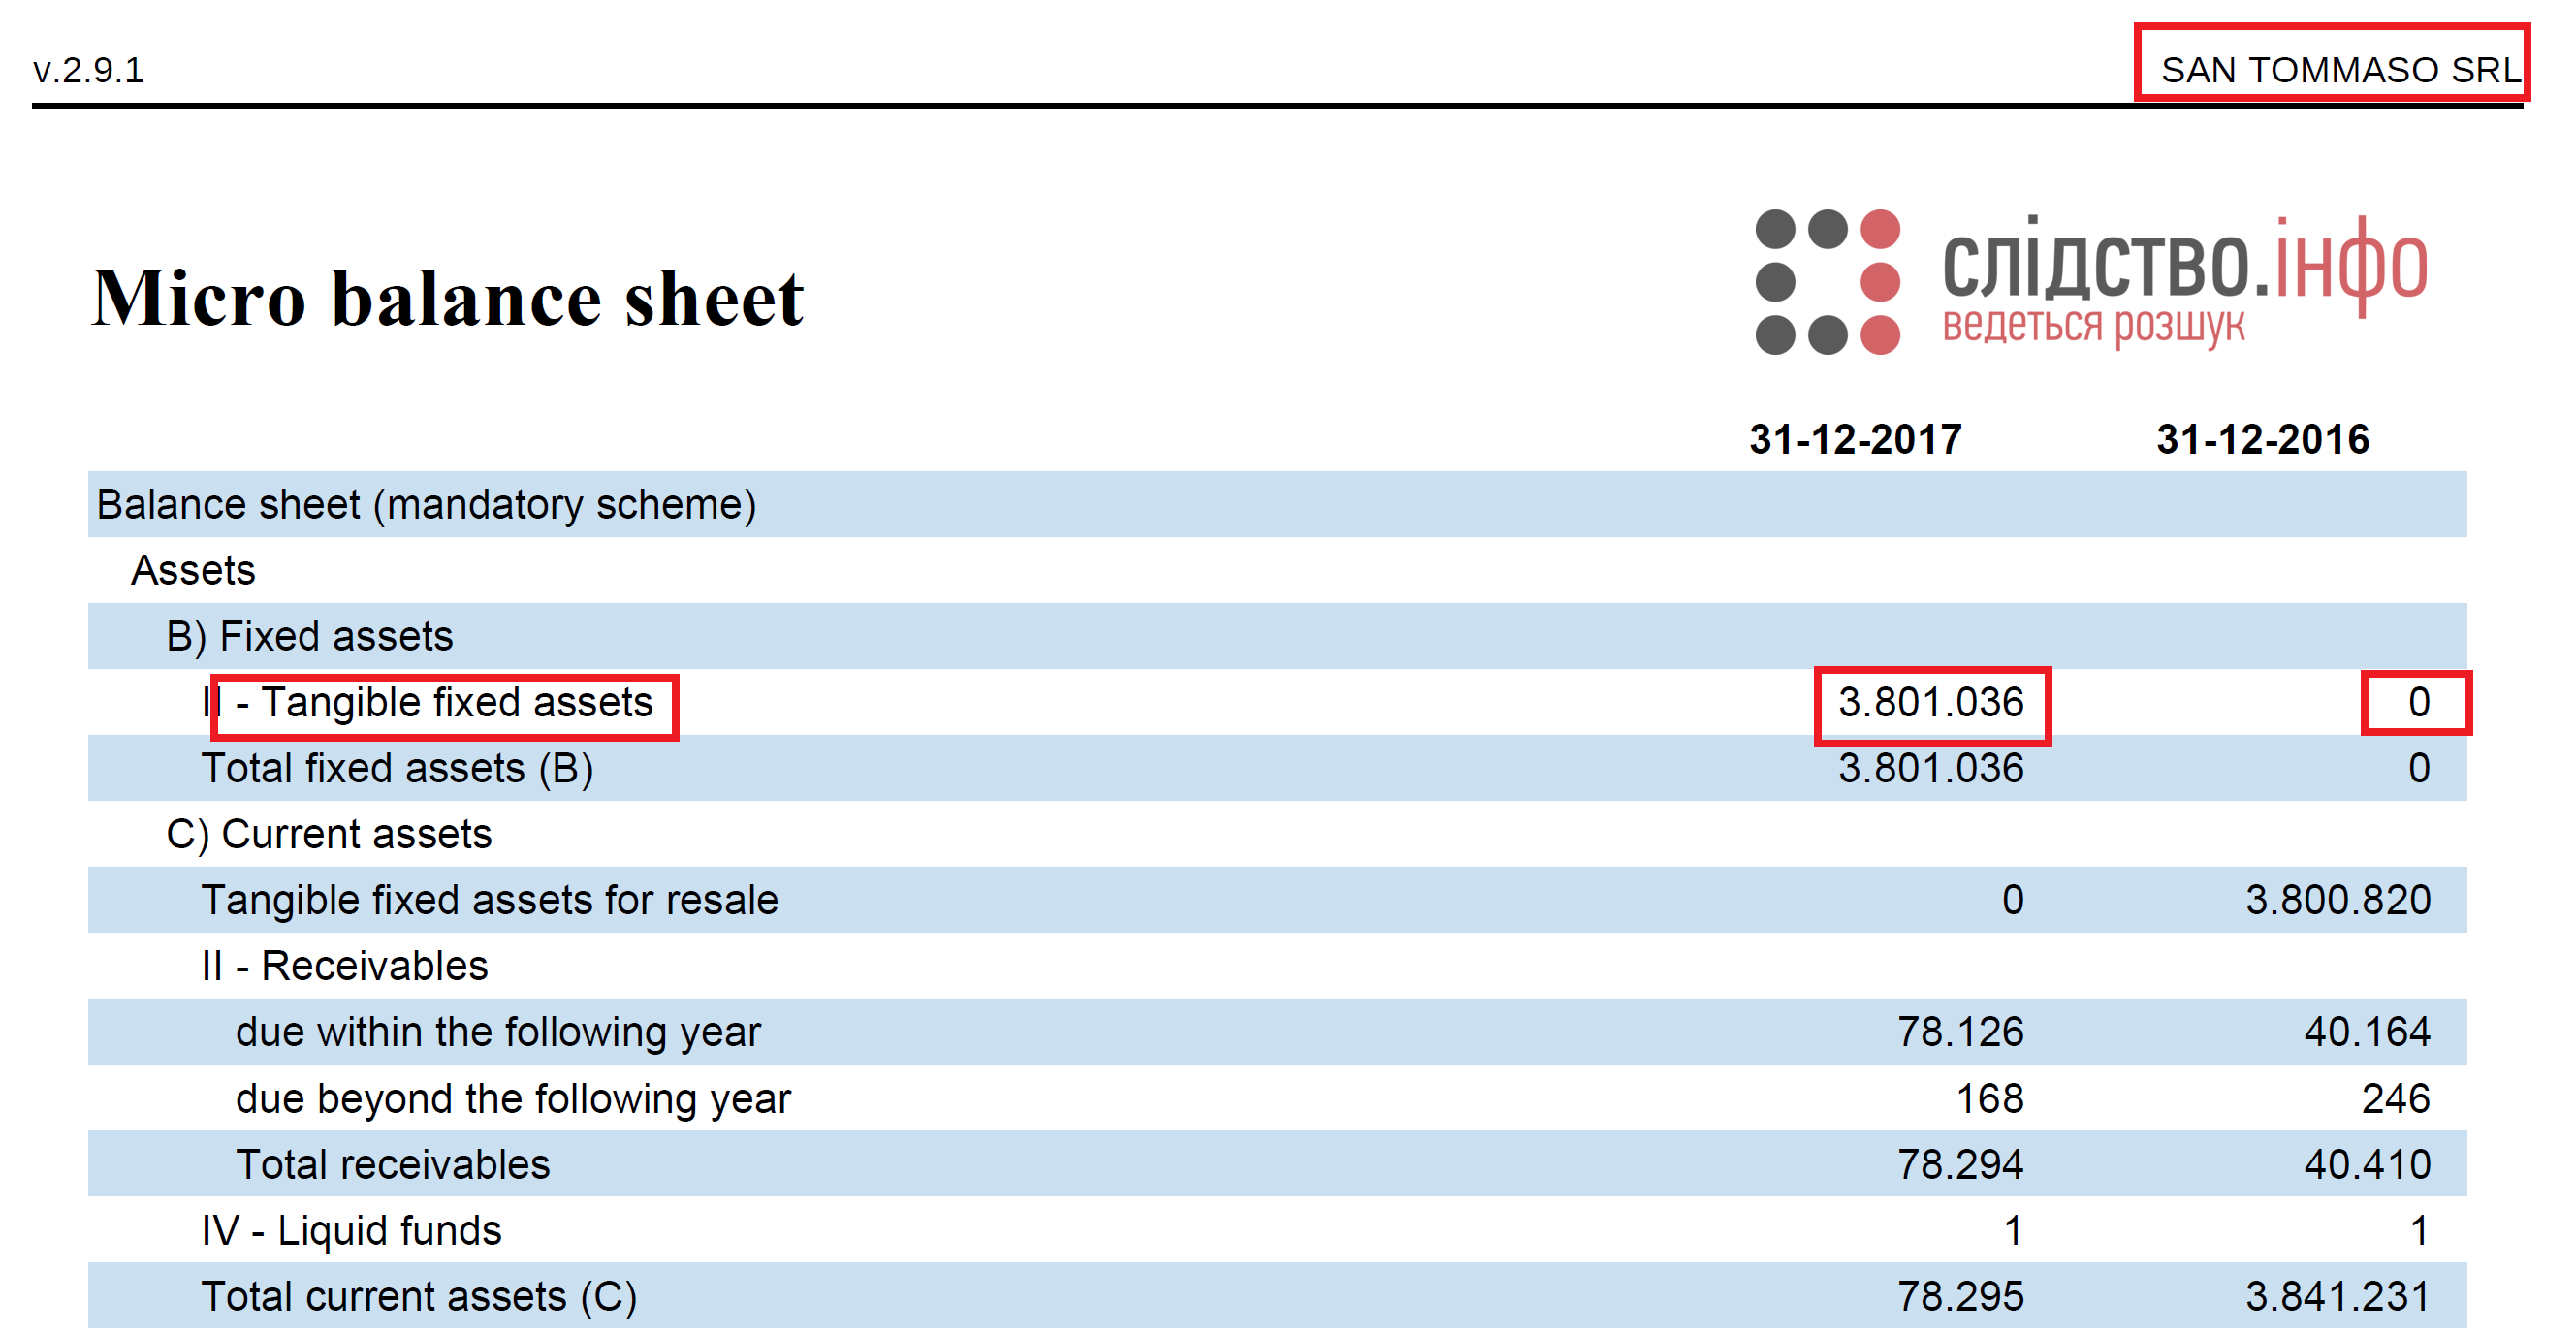Select the II - Receivables row label

pyautogui.click(x=345, y=966)
